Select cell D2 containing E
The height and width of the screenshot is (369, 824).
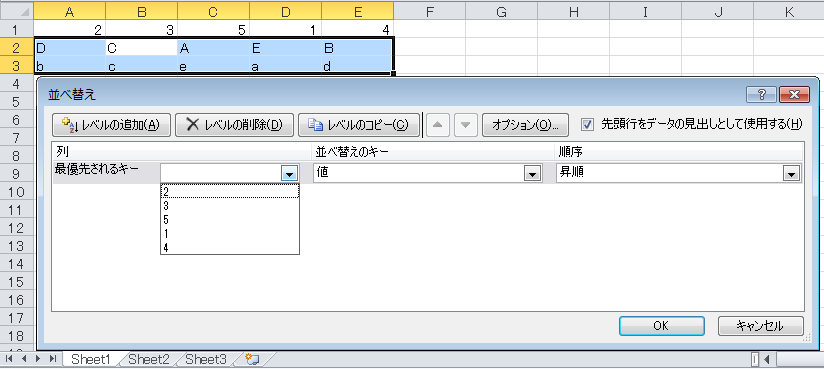pyautogui.click(x=285, y=48)
